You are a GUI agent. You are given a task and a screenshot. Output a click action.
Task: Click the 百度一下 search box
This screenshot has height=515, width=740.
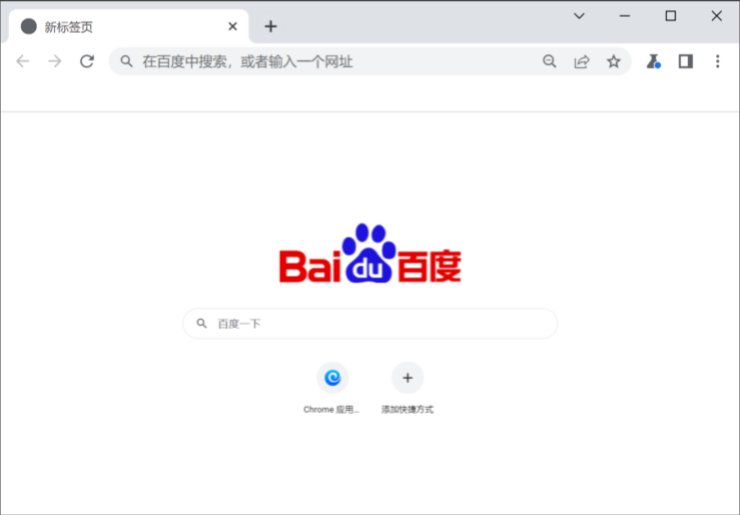pyautogui.click(x=370, y=323)
